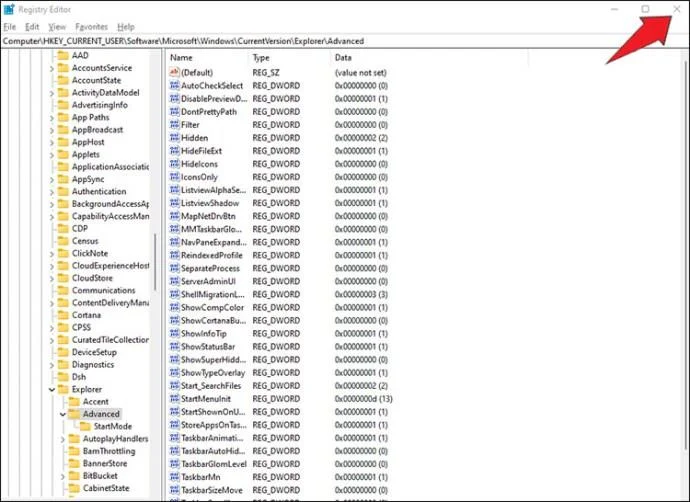This screenshot has height=502, width=690.
Task: Maximize the Registry Editor window
Action: click(x=645, y=9)
